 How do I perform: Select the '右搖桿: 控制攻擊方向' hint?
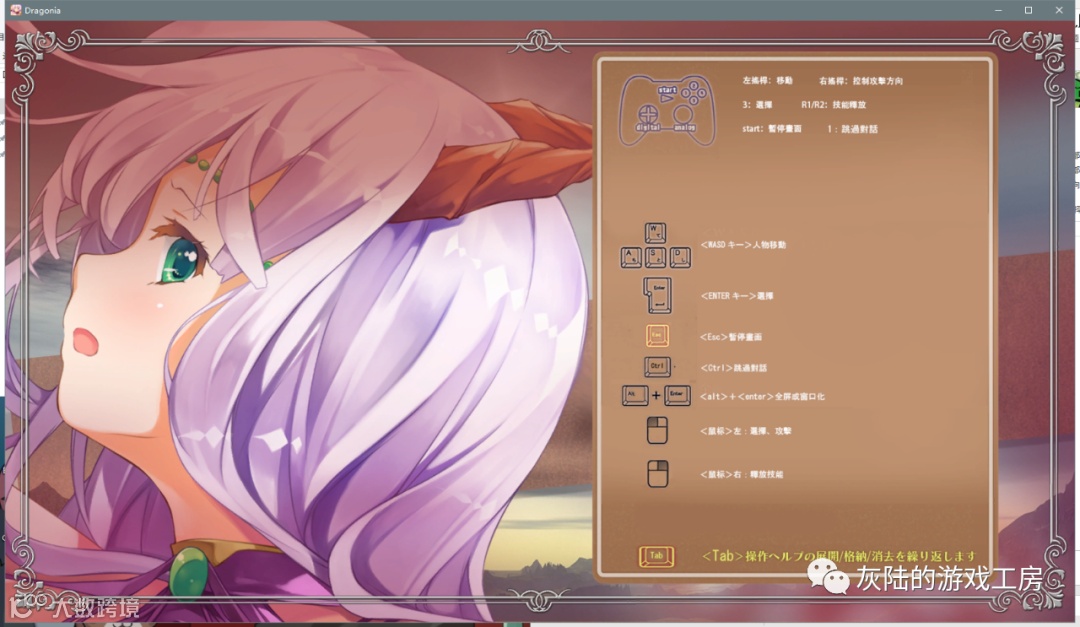(x=860, y=81)
